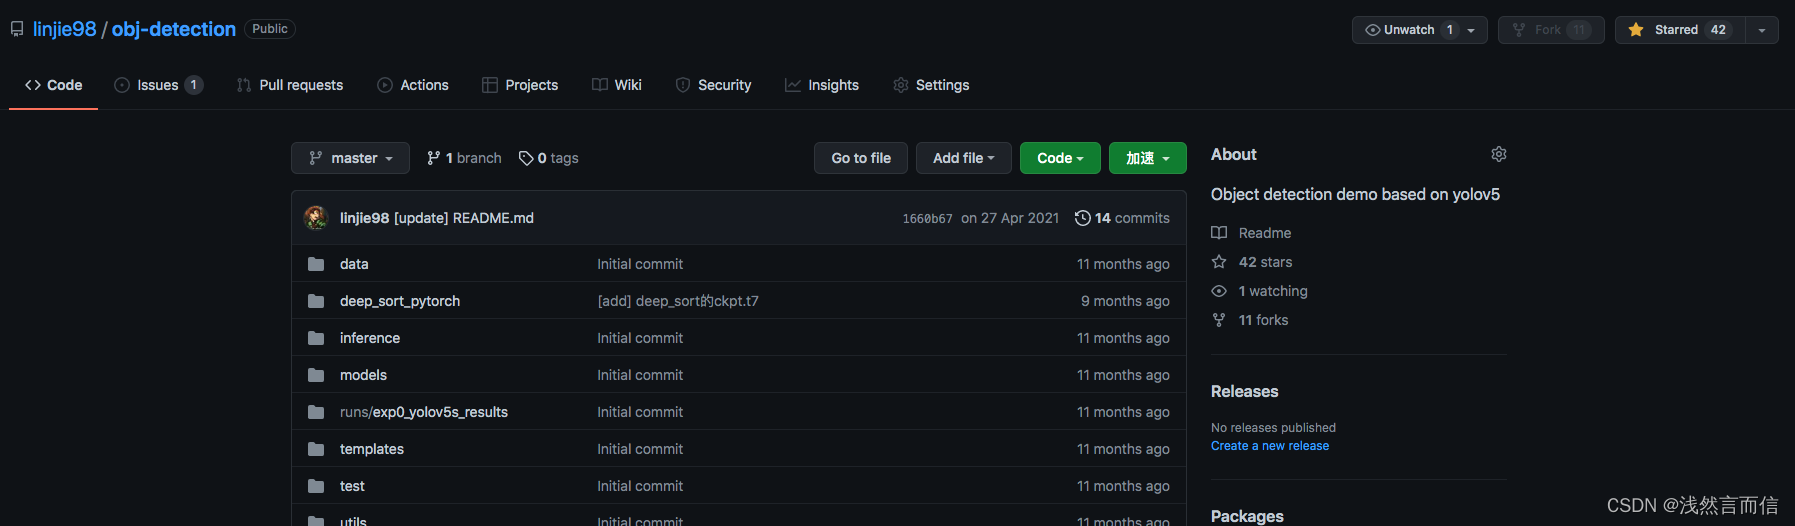Click the repository icon beside linjie98

pos(17,29)
